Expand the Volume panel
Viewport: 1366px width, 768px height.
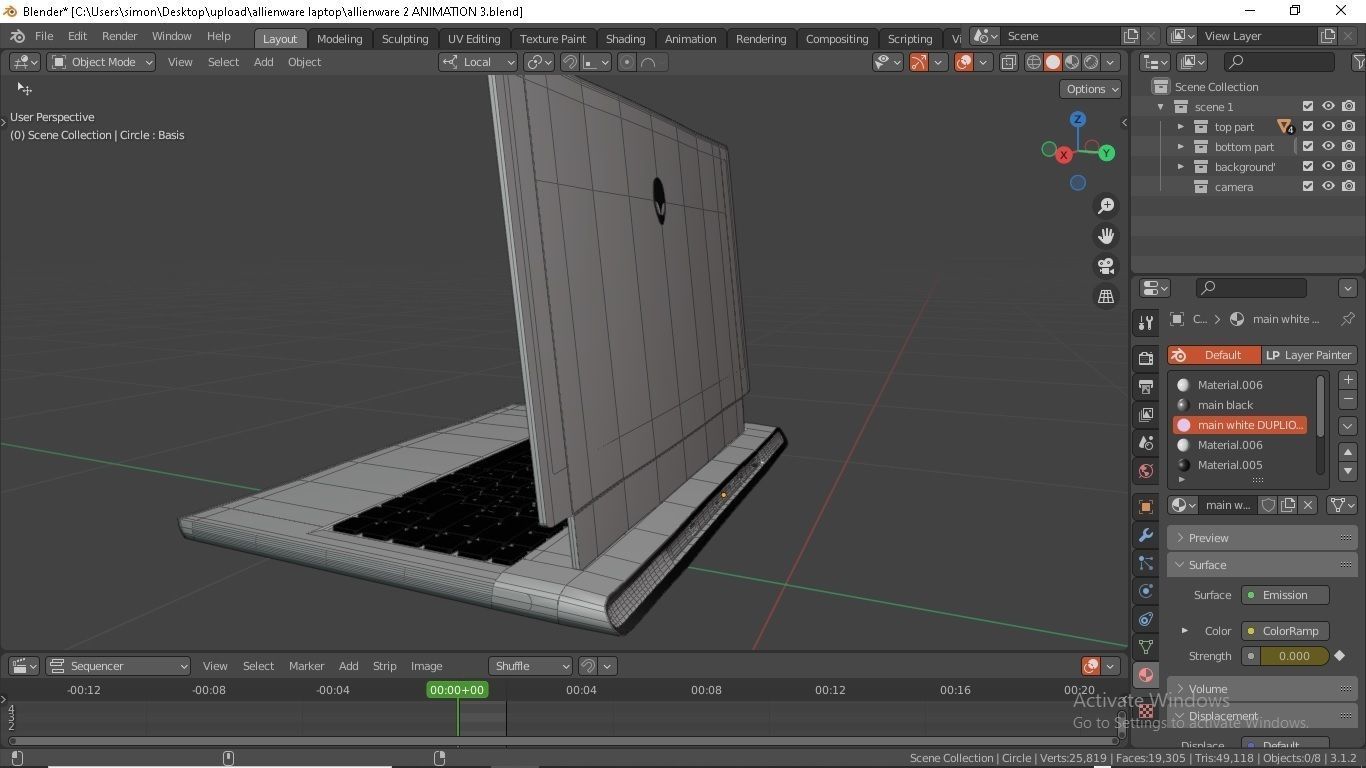pyautogui.click(x=1262, y=689)
